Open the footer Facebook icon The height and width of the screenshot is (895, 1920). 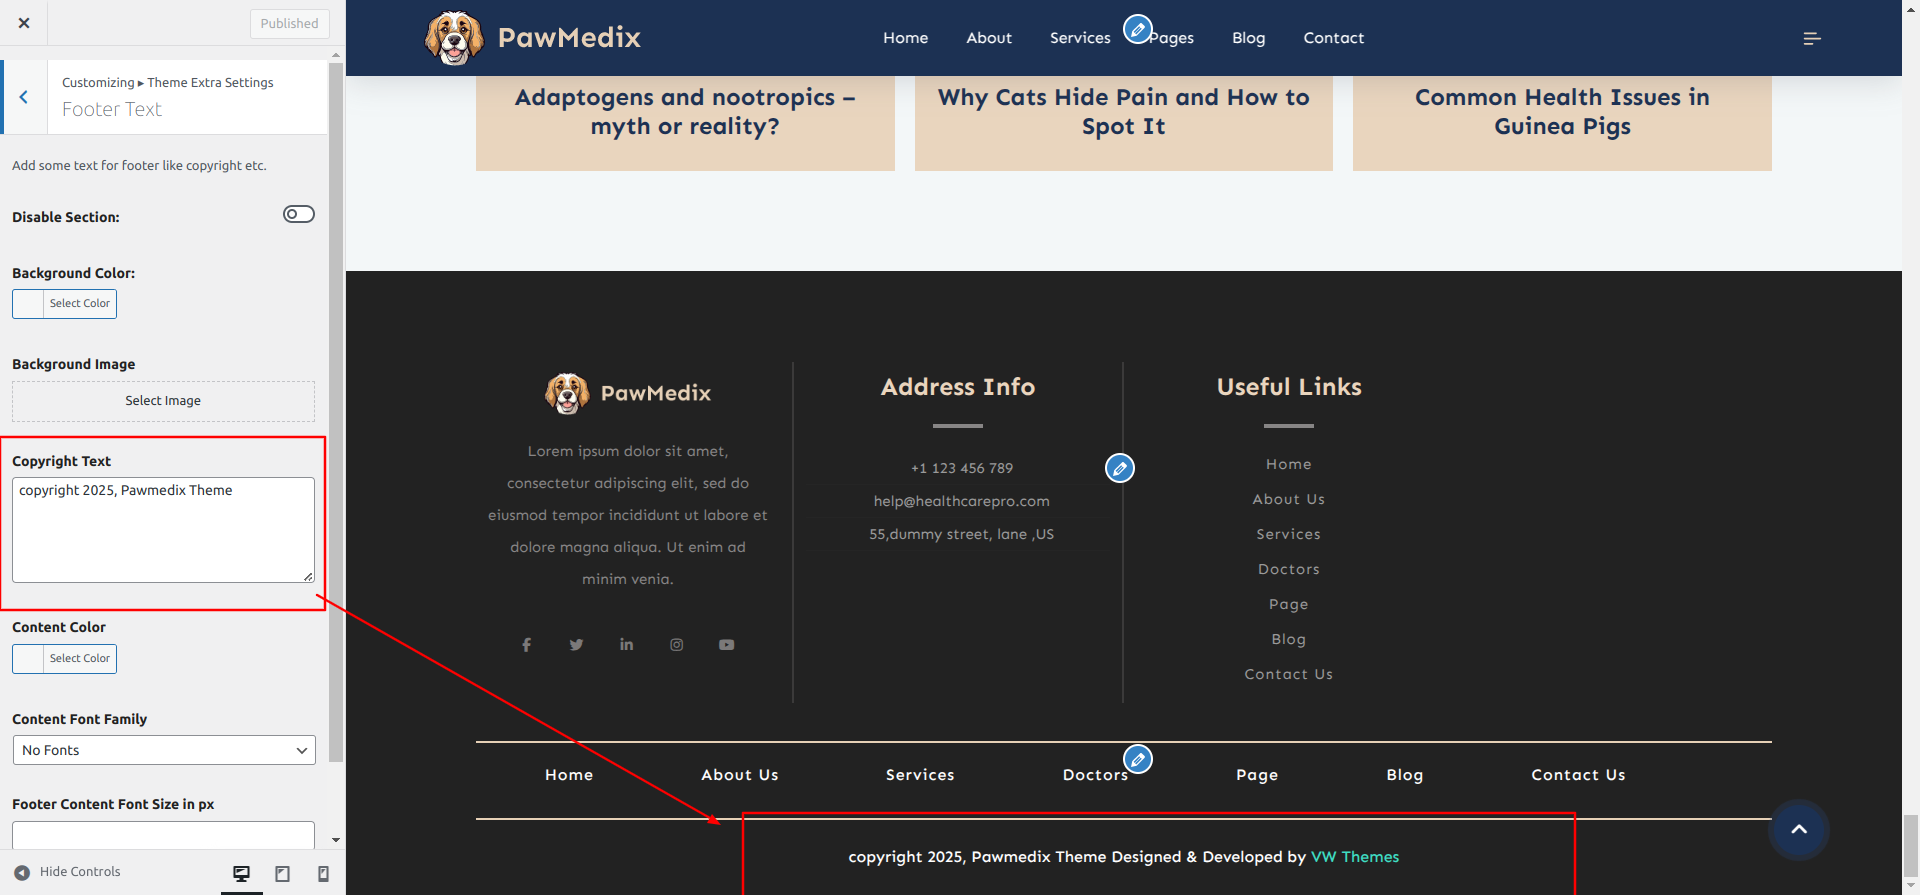tap(526, 645)
